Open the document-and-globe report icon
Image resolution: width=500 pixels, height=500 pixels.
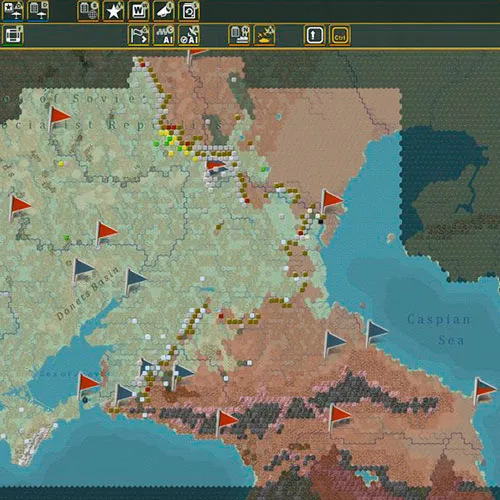coord(88,11)
